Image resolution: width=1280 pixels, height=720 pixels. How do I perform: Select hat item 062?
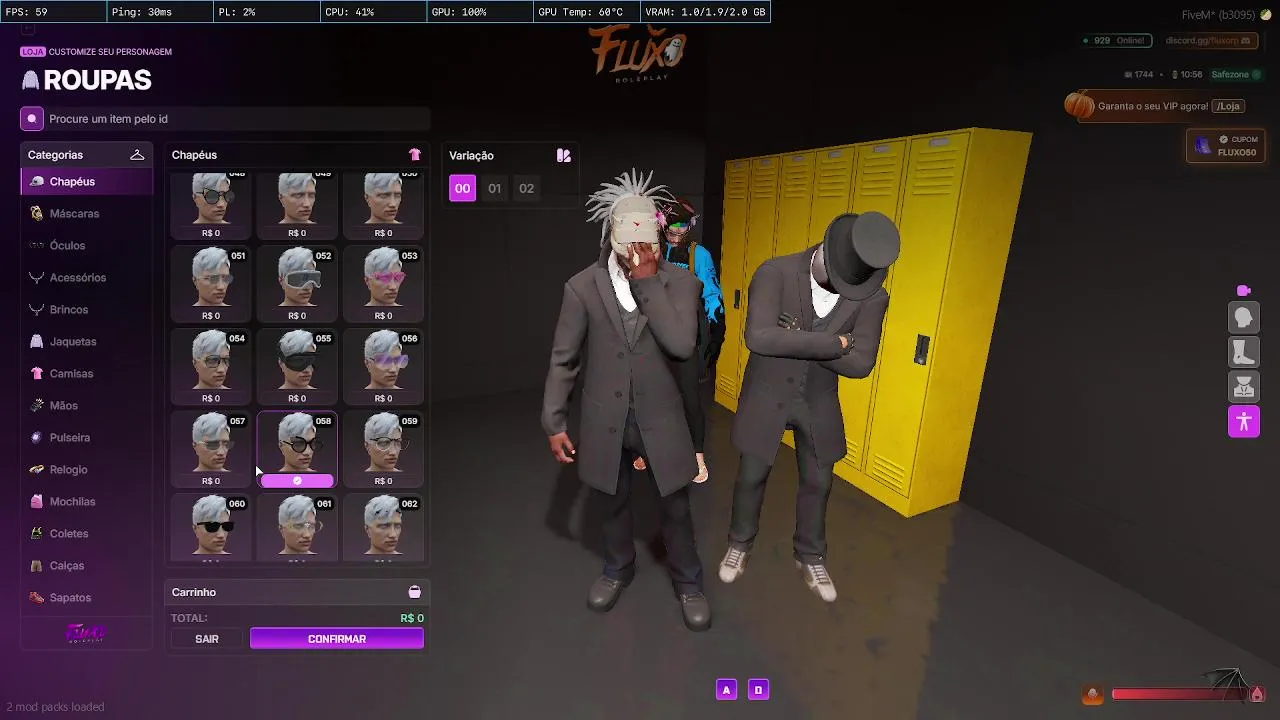point(383,528)
